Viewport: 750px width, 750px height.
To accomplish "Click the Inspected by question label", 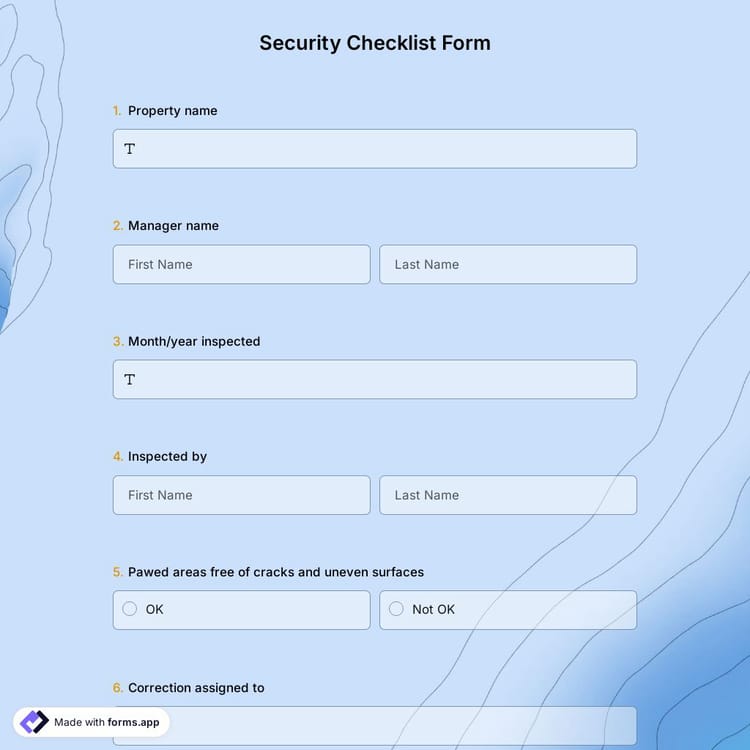I will [167, 457].
